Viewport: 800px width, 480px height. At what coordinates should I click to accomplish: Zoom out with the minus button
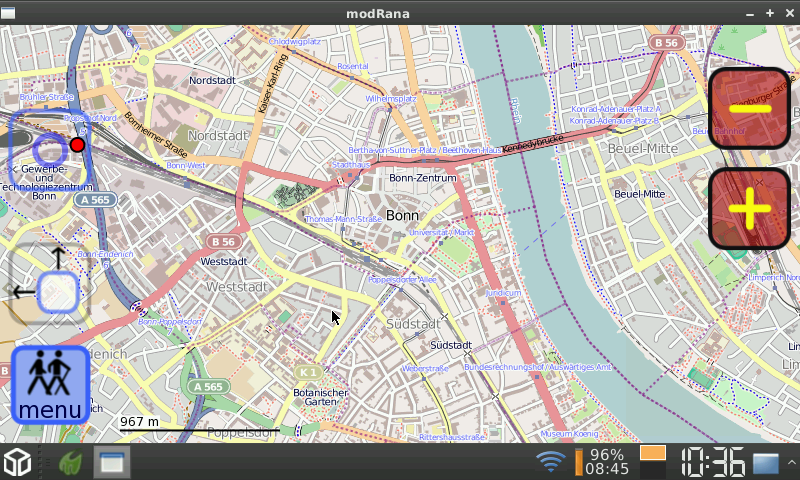point(750,108)
